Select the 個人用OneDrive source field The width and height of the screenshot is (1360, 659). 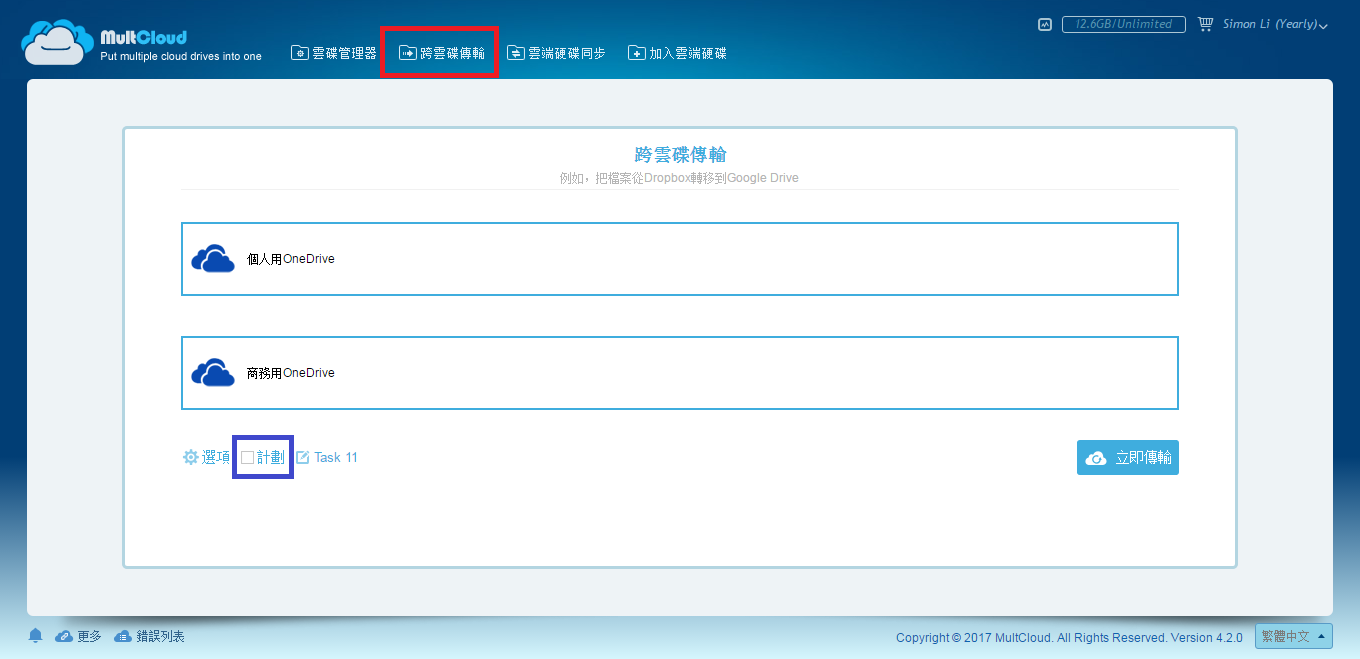tap(679, 259)
